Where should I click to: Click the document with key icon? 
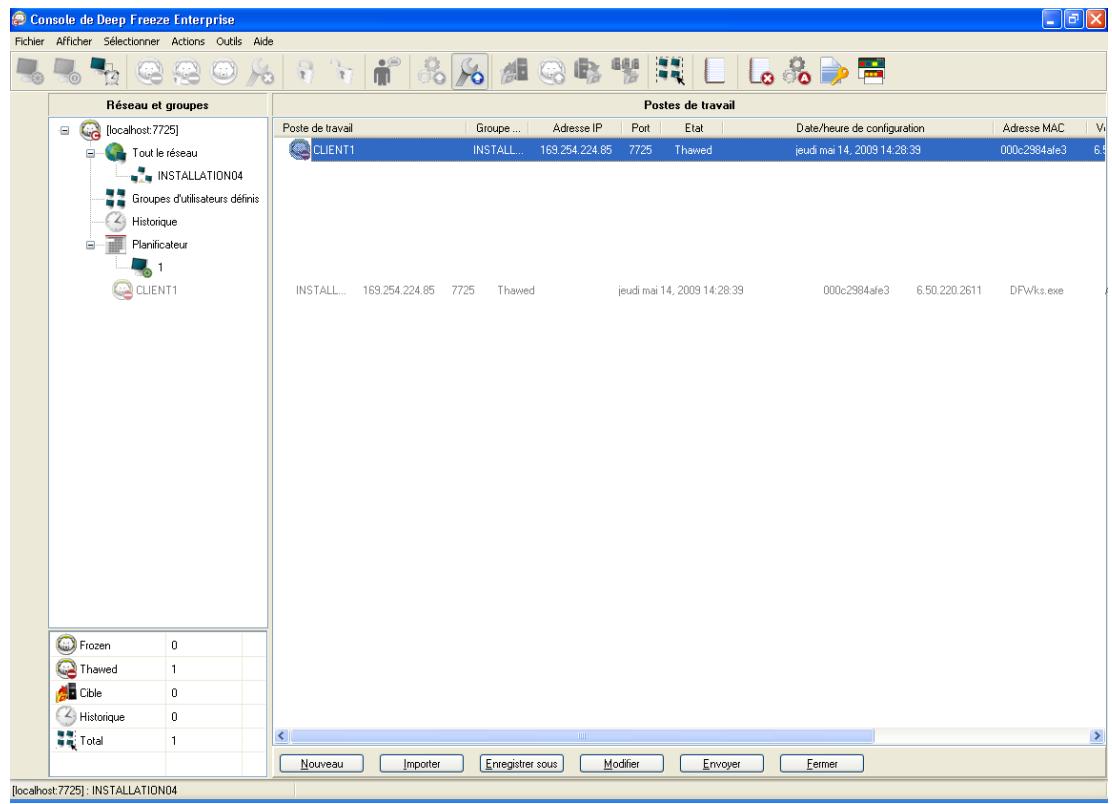[834, 71]
